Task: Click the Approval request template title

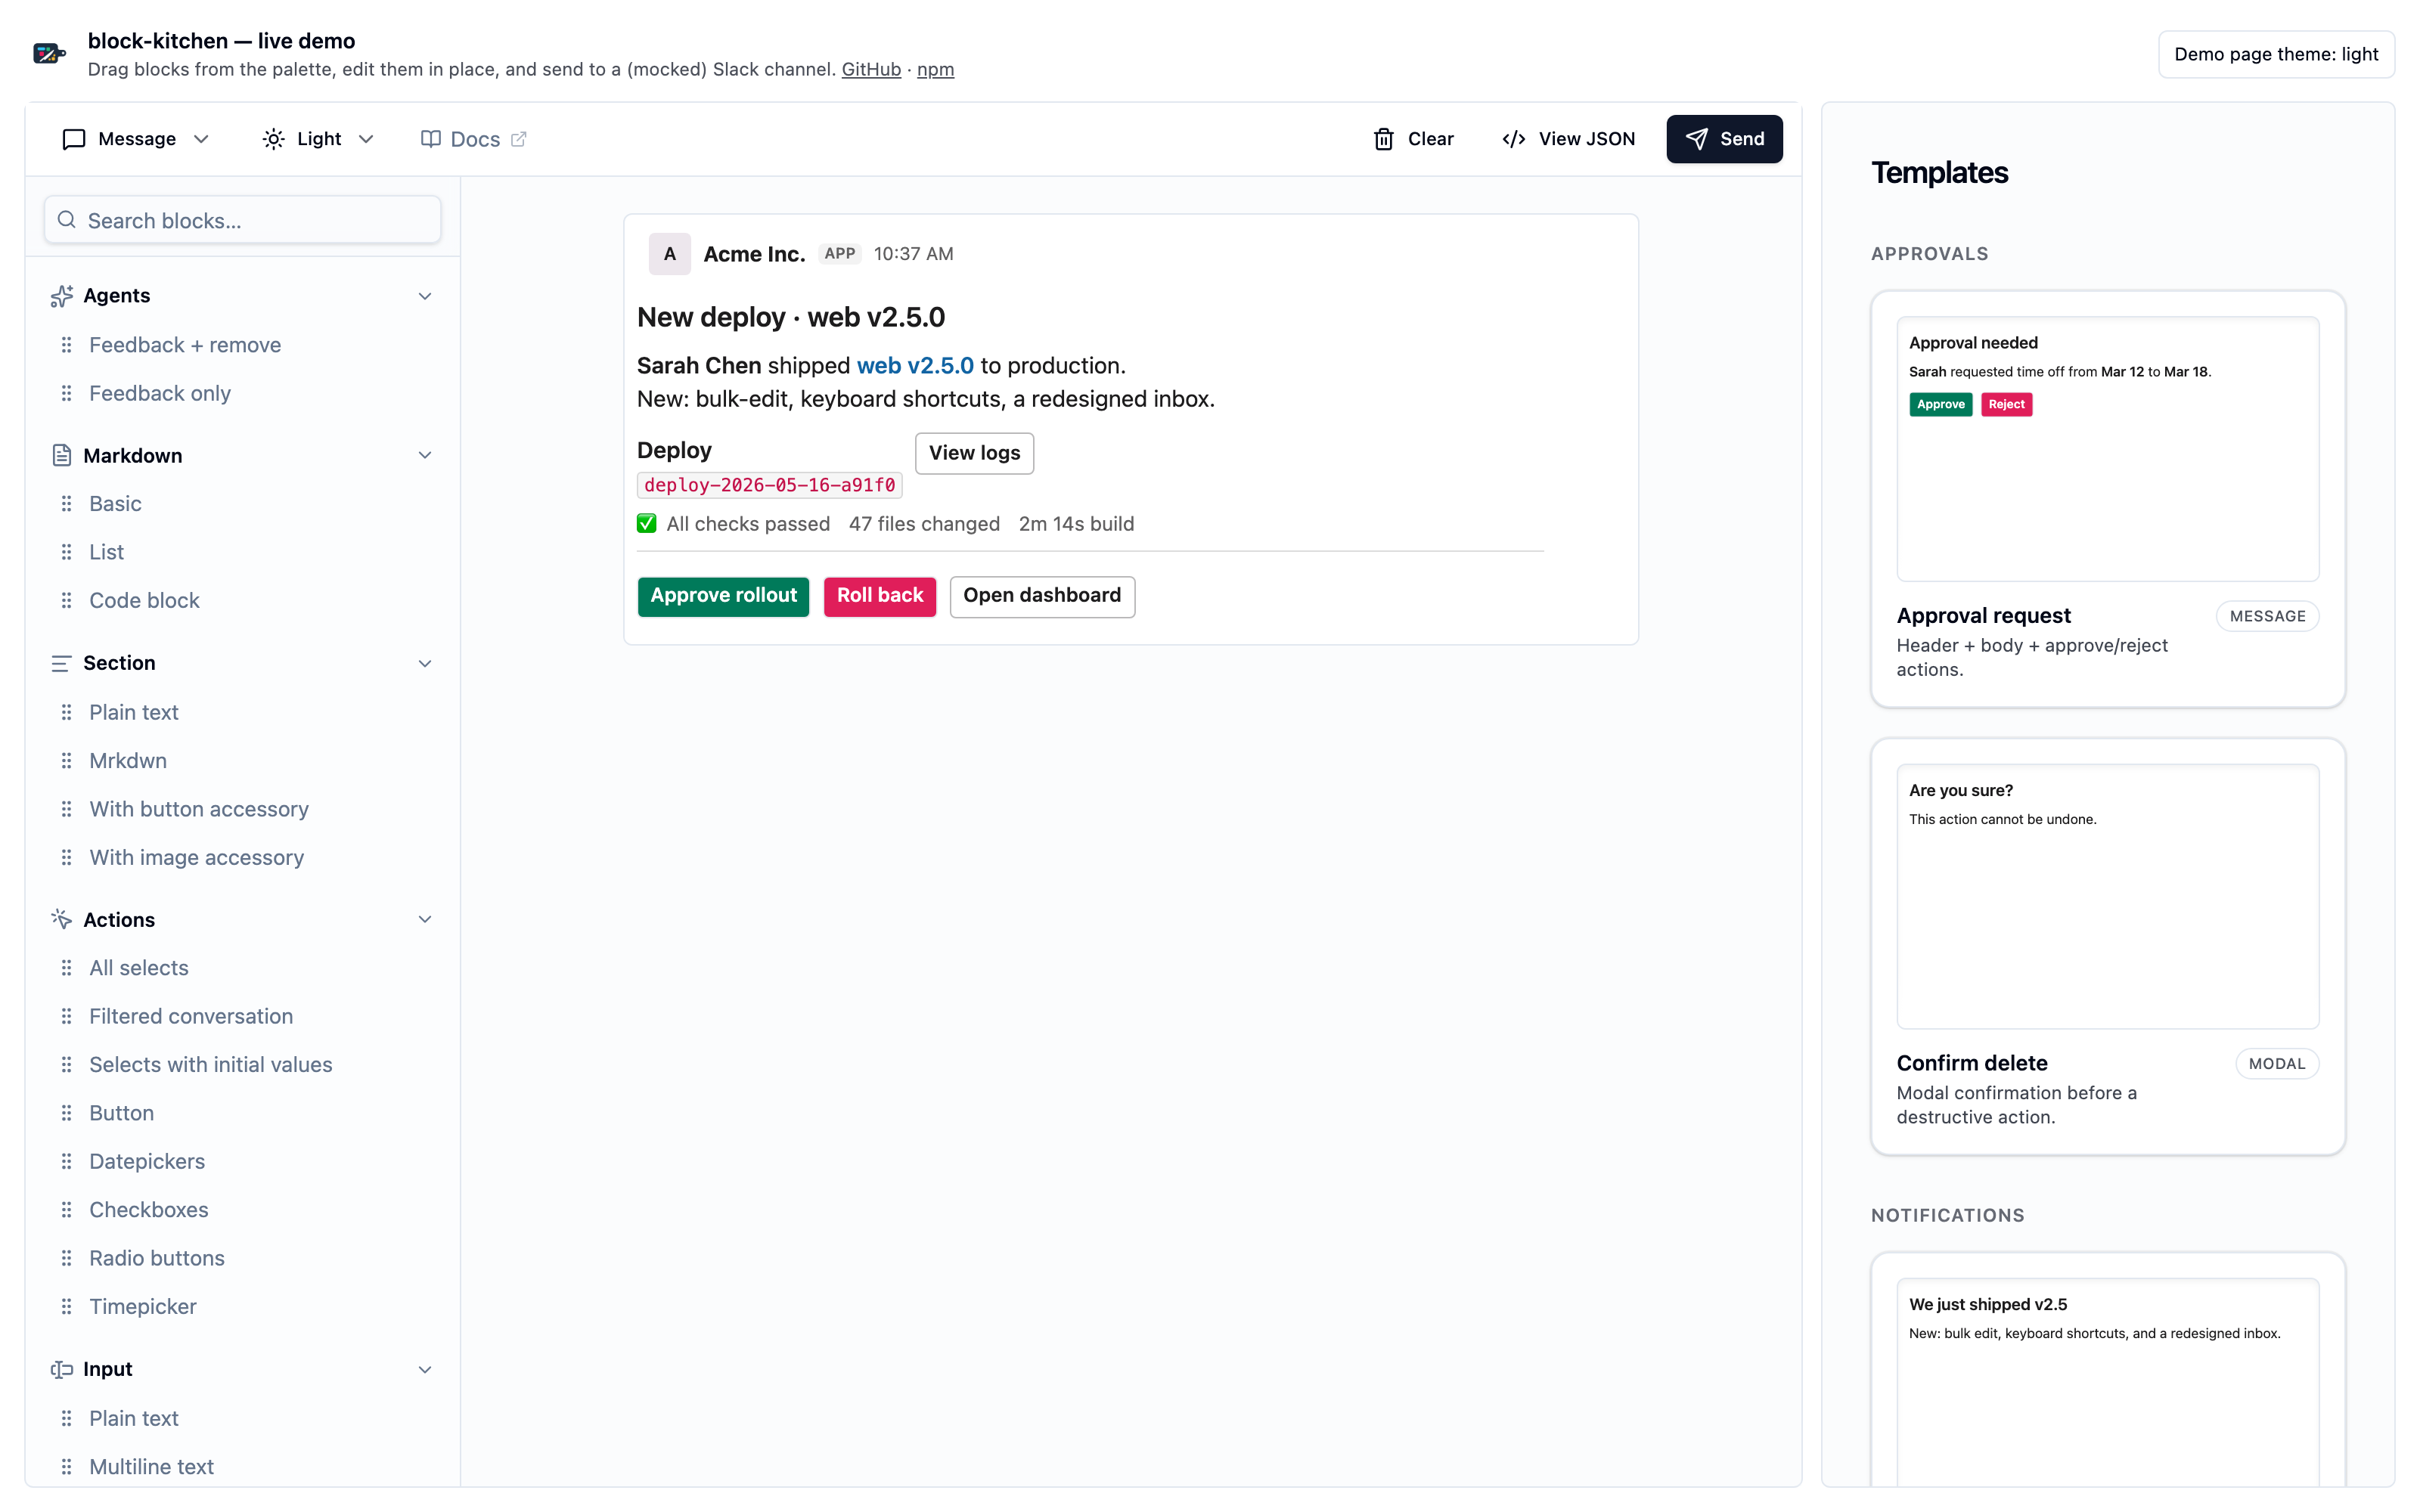Action: pos(1983,616)
